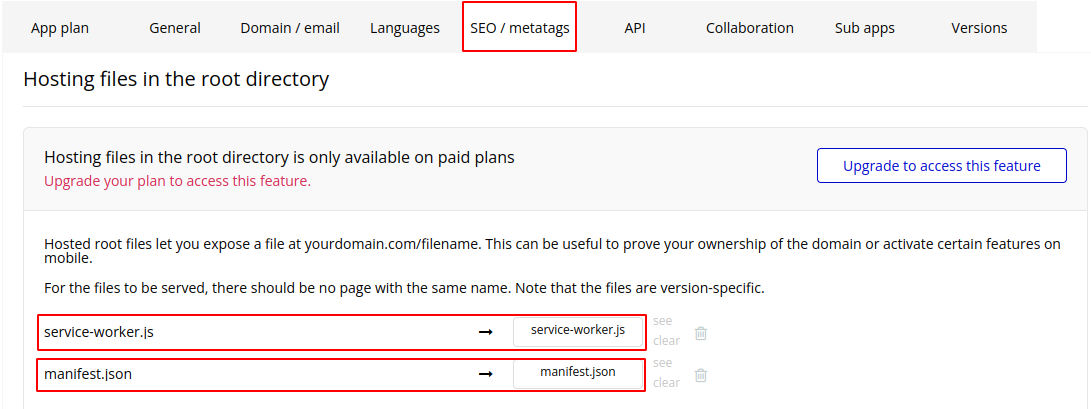Click 'clear' link for manifest.json

click(667, 383)
